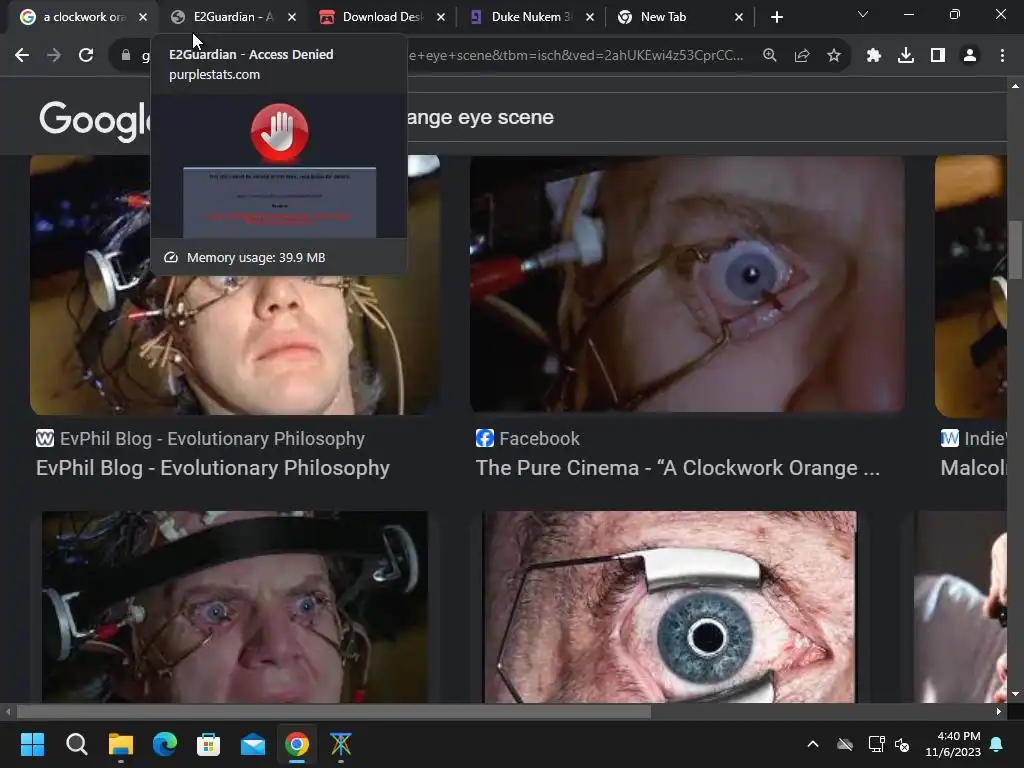Launch Microsoft Edge from taskbar

(x=165, y=744)
